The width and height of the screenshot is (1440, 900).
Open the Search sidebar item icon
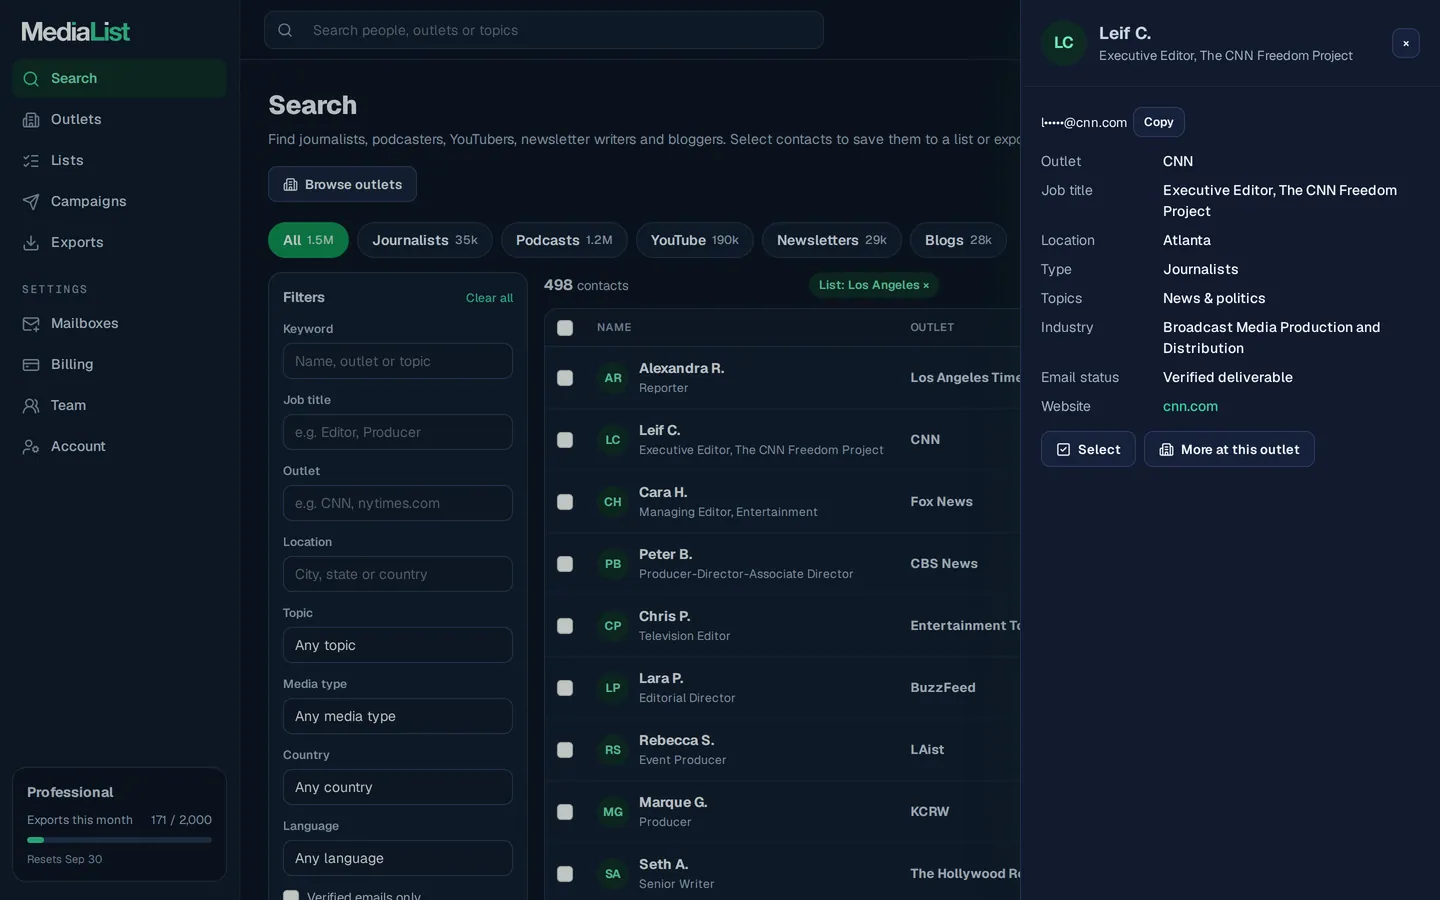pyautogui.click(x=31, y=79)
